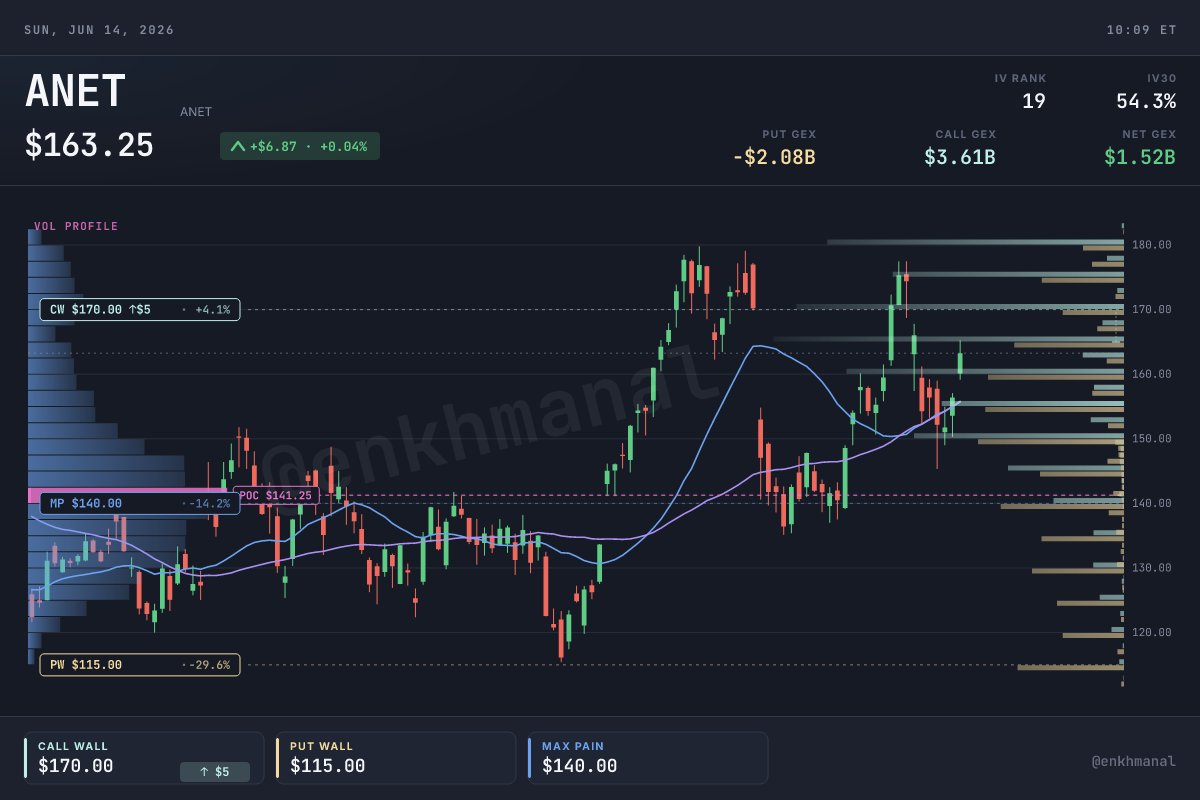Select the IV30 value 54.3%
The height and width of the screenshot is (800, 1200).
point(1146,101)
